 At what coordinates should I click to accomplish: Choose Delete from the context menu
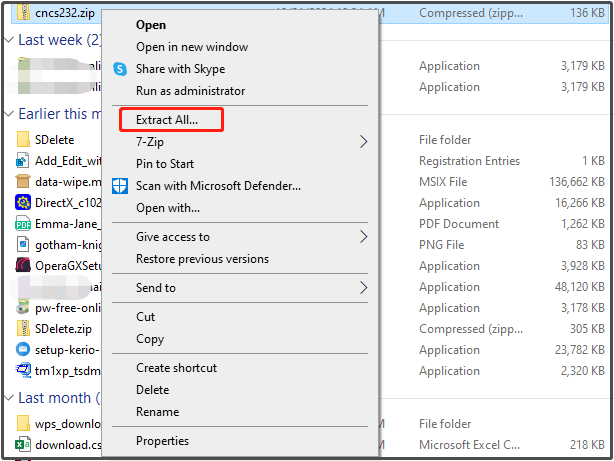[x=153, y=390]
